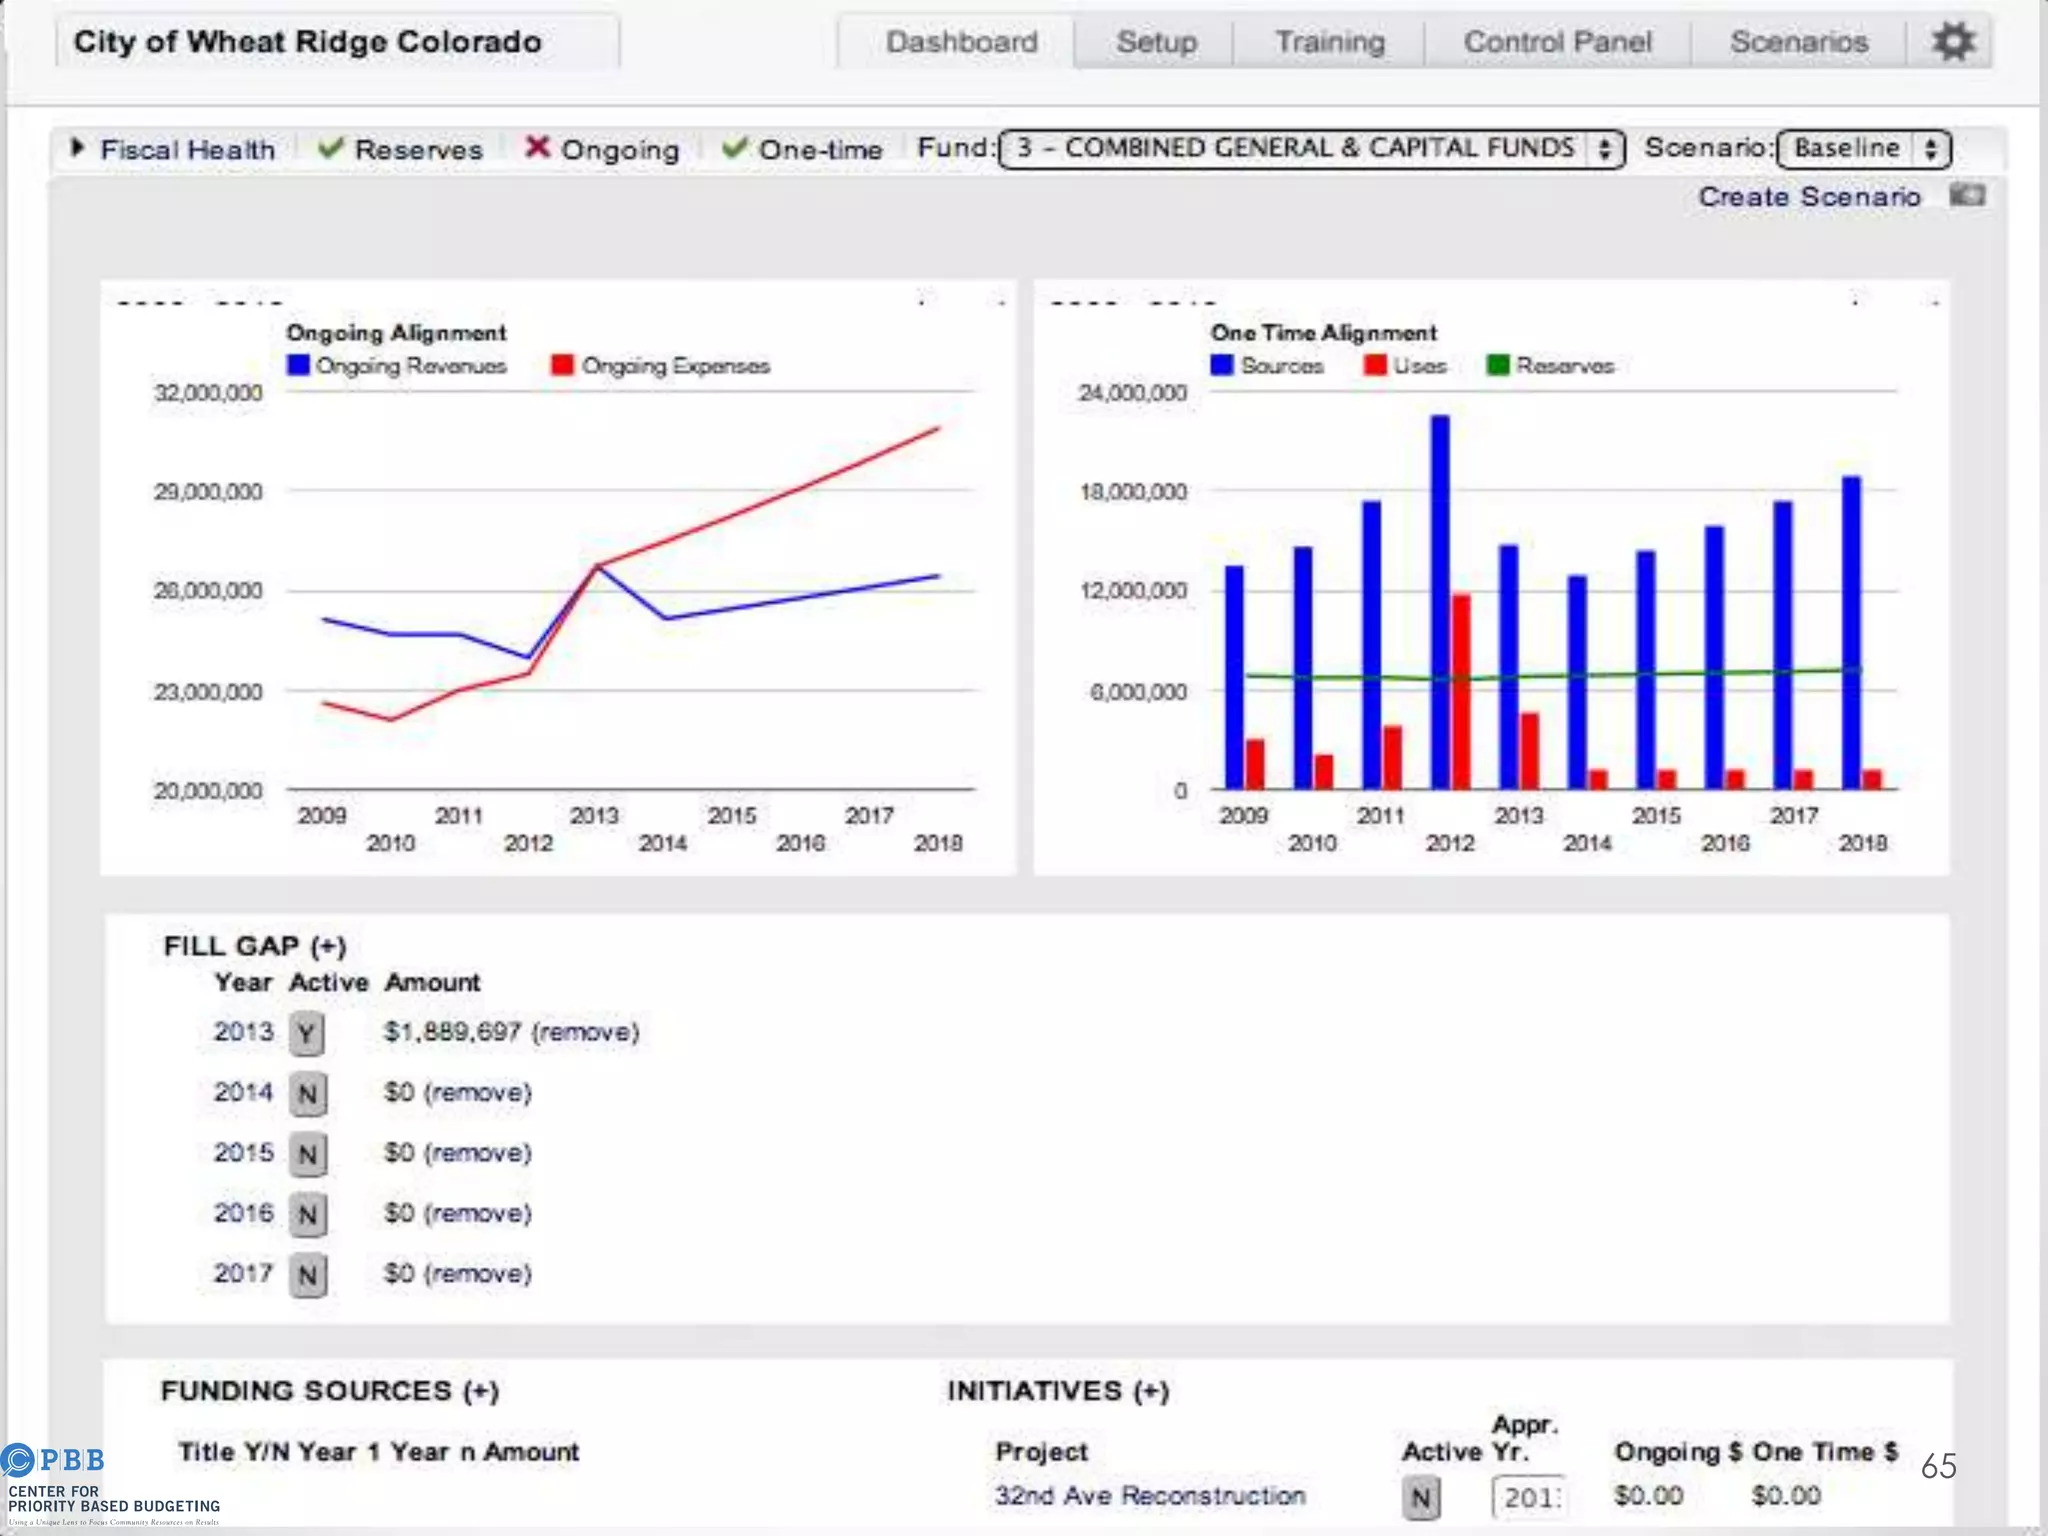2048x1536 pixels.
Task: Click the green One-time checkmark icon
Action: click(x=735, y=148)
